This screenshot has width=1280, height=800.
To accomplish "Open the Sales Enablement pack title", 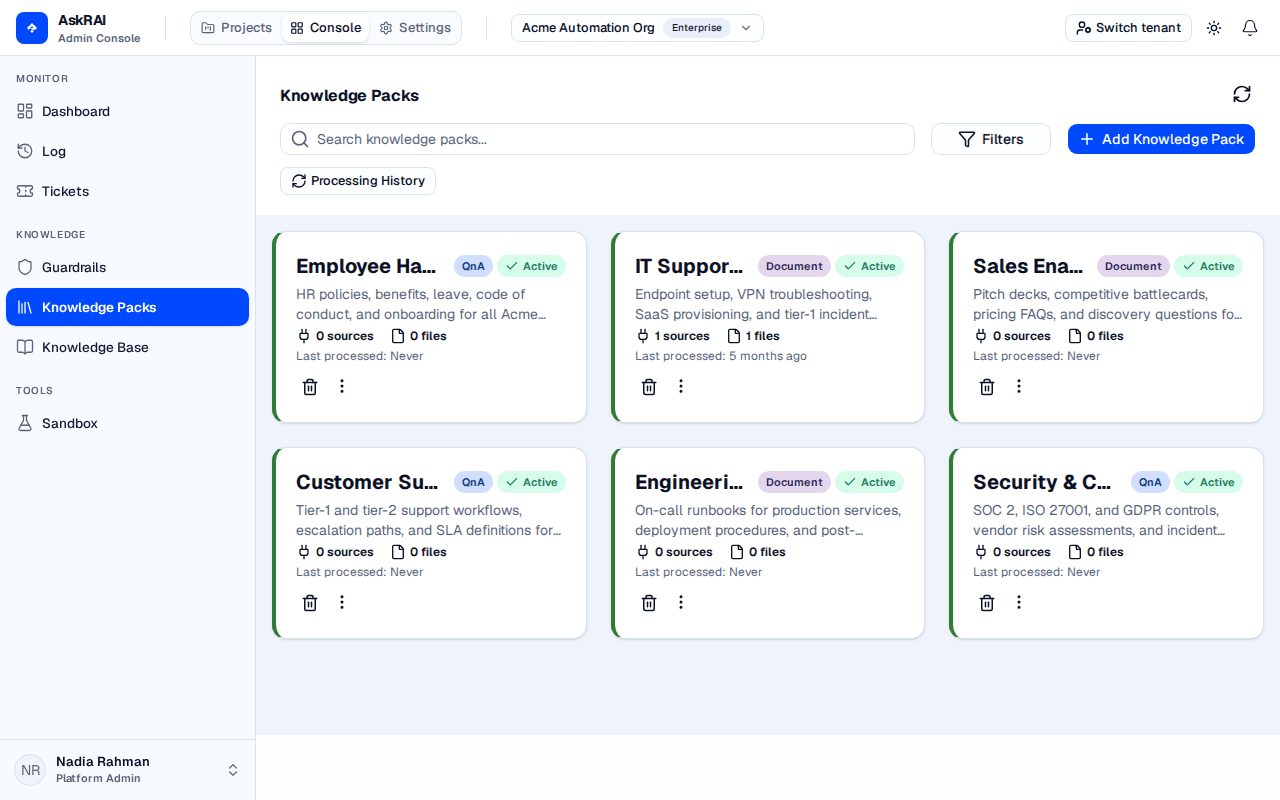I will [1028, 266].
